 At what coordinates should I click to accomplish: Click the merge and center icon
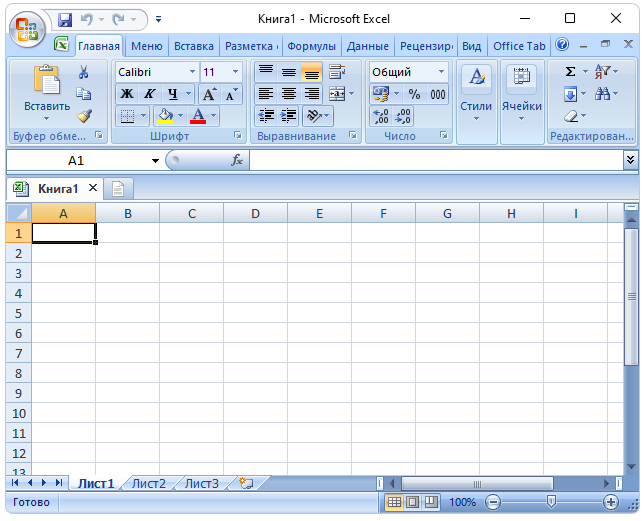coord(337,94)
